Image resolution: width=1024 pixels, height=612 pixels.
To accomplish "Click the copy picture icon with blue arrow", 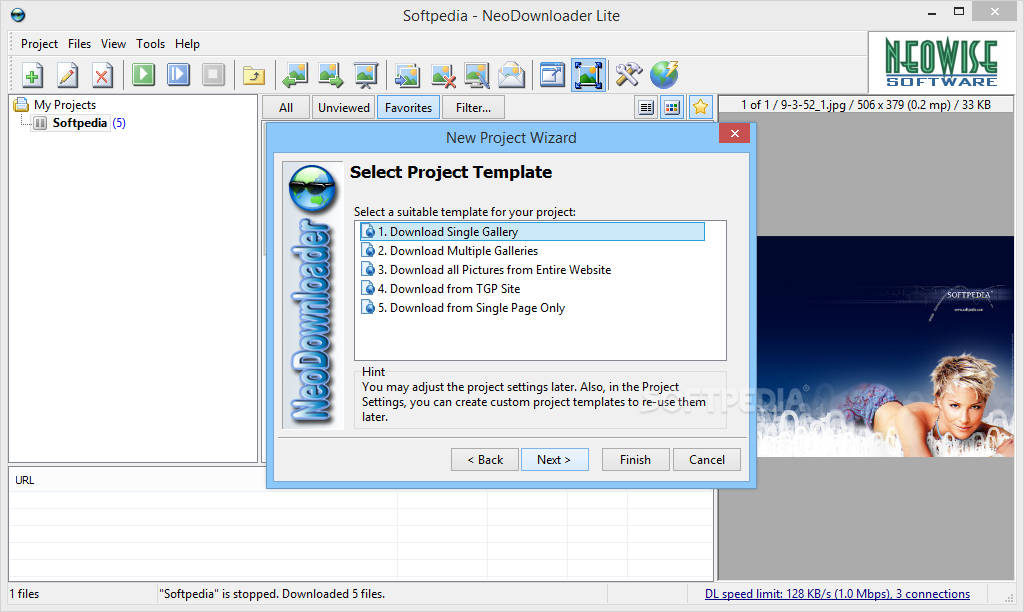I will [407, 74].
